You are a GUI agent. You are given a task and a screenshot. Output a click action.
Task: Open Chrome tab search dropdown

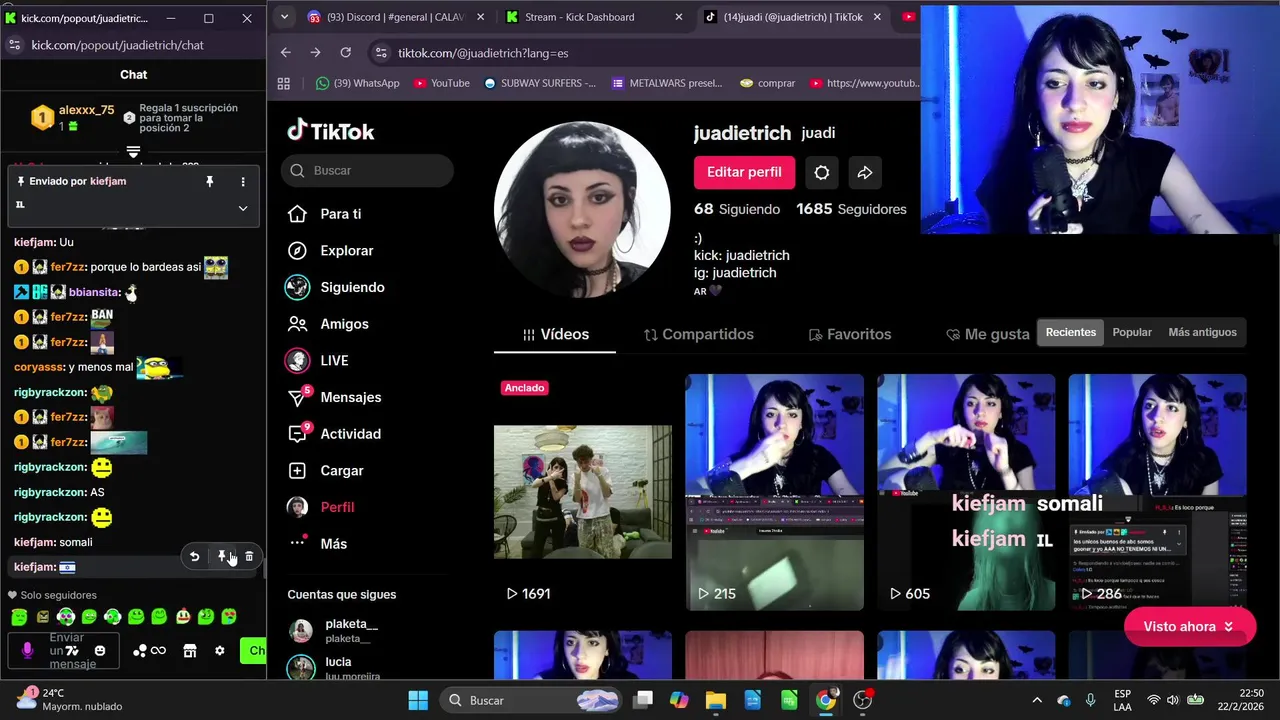(x=284, y=17)
